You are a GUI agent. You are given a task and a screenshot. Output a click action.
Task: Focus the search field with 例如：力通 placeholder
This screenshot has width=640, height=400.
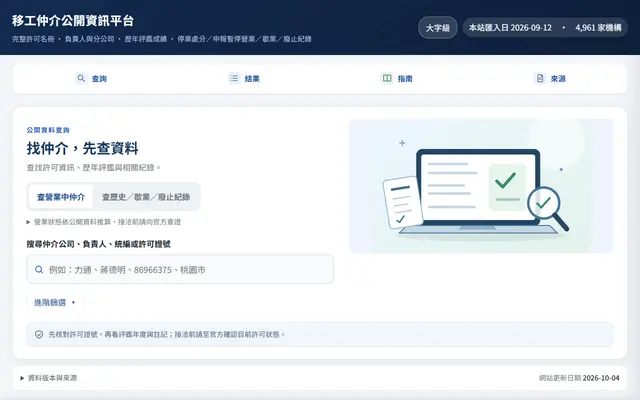tap(180, 269)
